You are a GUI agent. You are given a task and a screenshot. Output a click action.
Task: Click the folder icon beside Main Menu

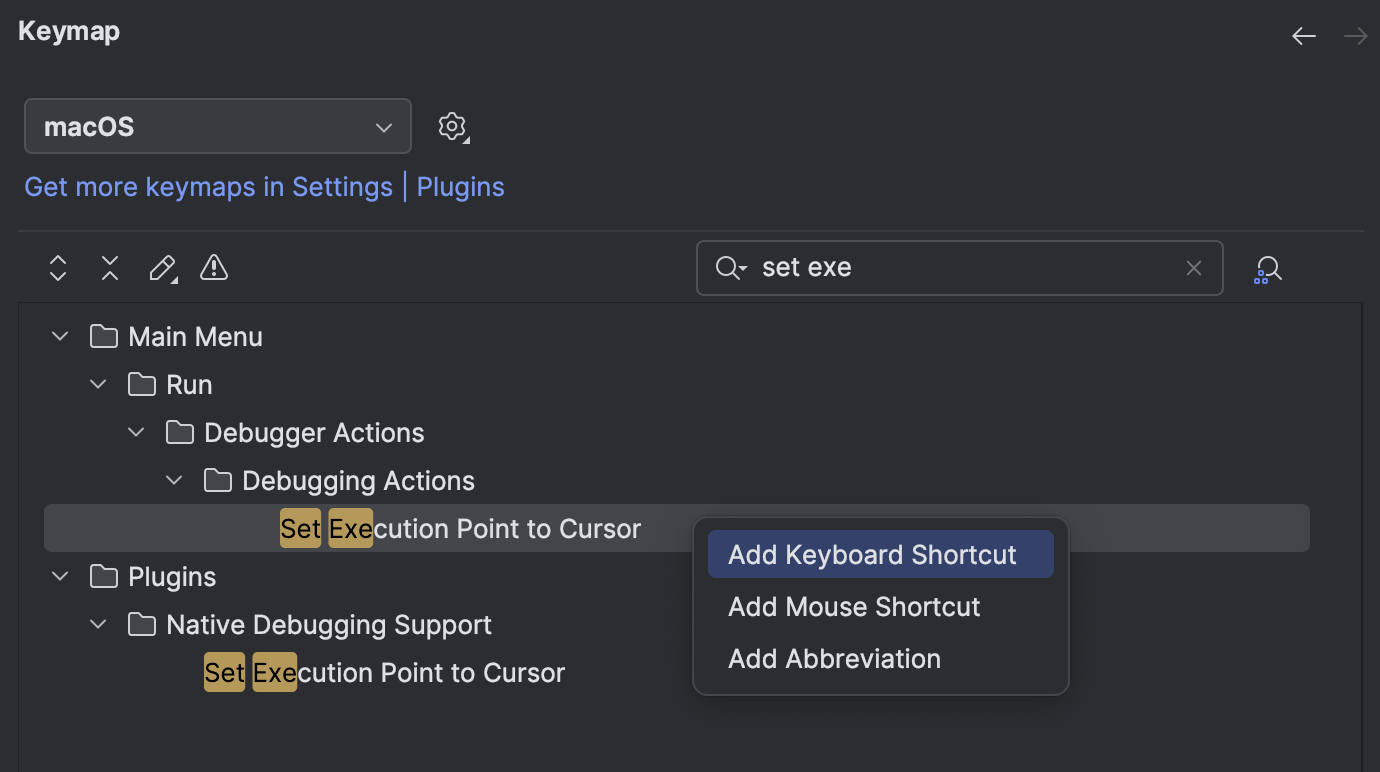[x=103, y=336]
